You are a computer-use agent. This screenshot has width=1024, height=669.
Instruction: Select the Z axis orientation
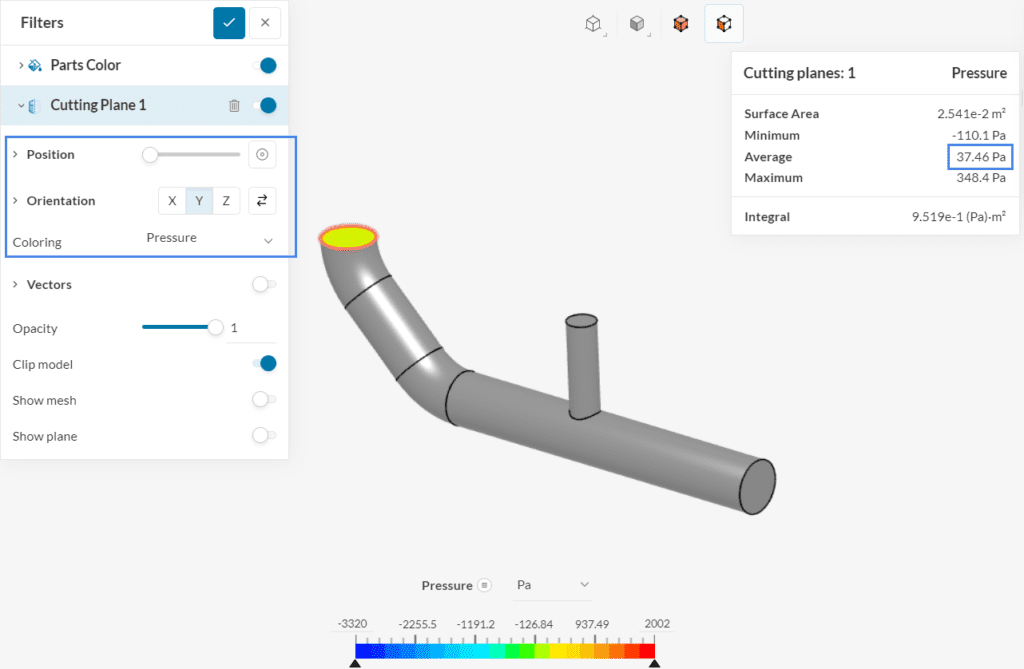pyautogui.click(x=225, y=200)
